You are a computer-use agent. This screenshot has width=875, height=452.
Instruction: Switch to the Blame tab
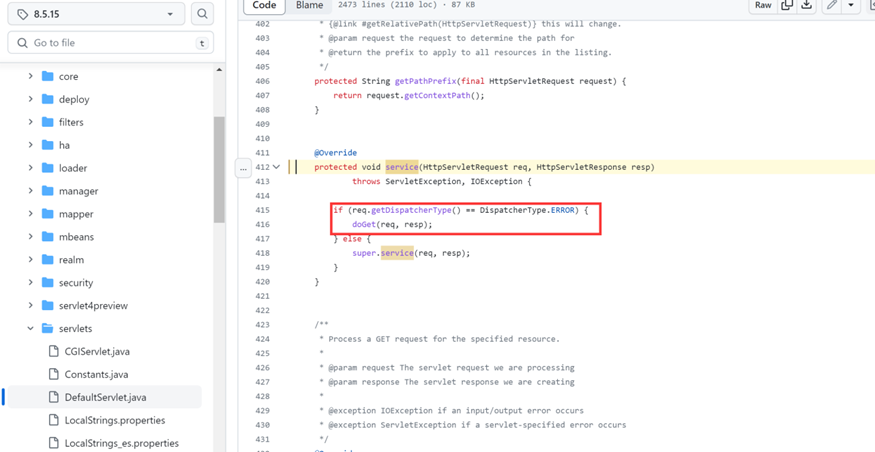310,5
